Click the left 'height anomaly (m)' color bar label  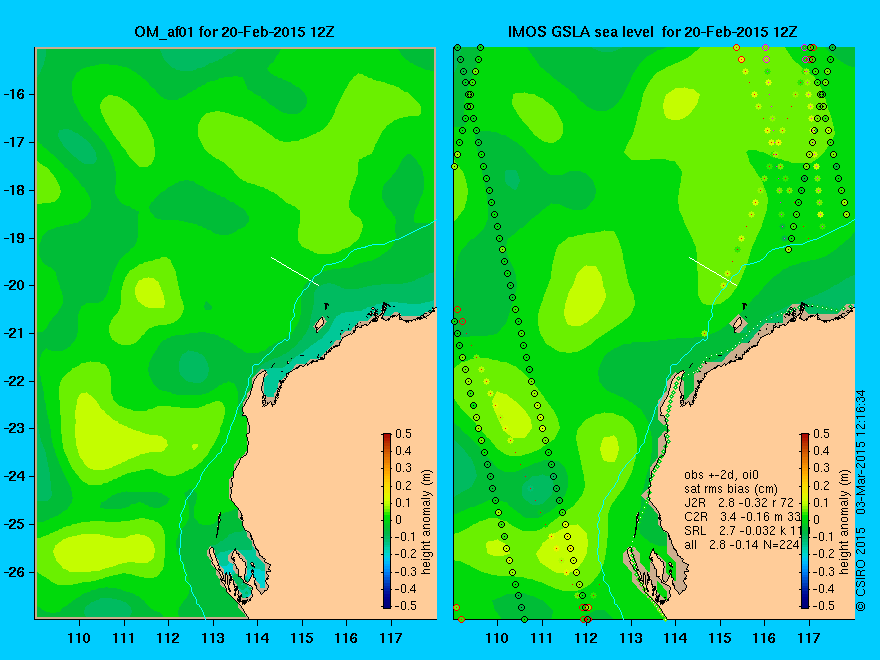tap(427, 522)
